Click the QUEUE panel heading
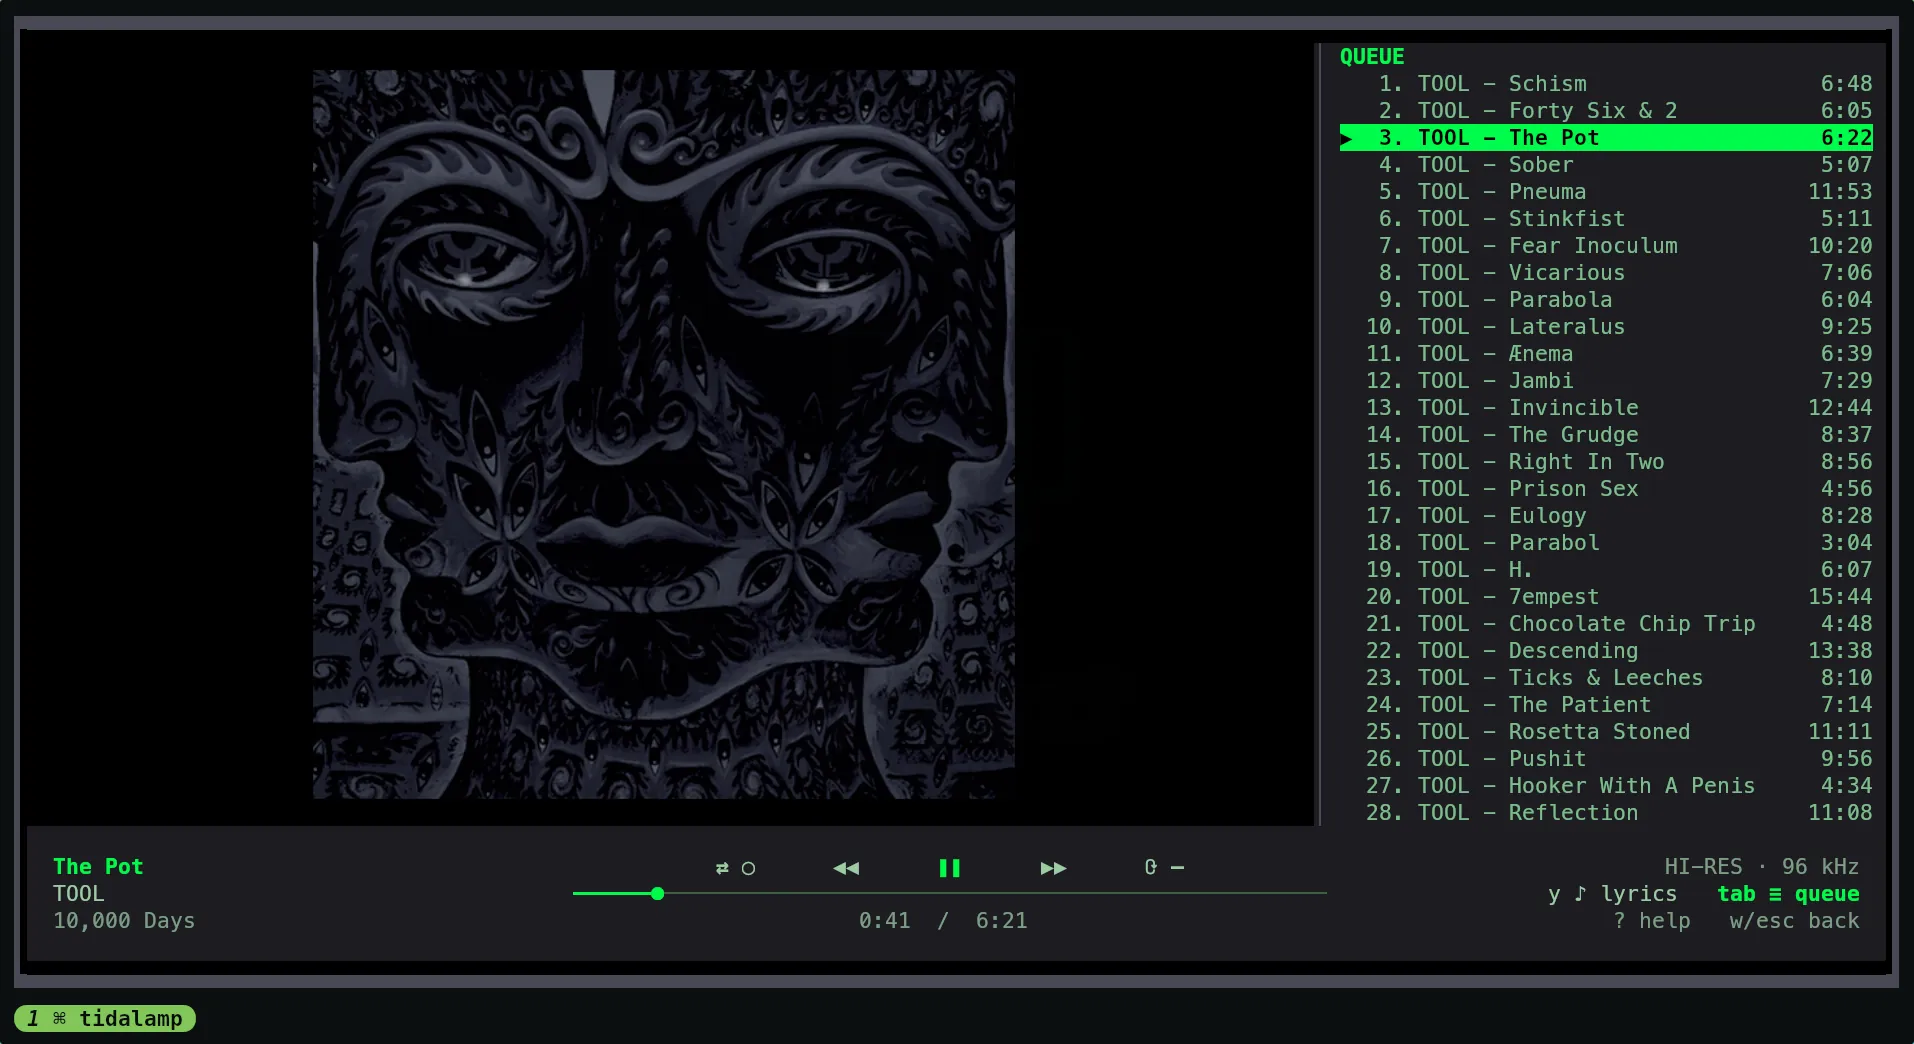This screenshot has width=1914, height=1044. coord(1372,57)
